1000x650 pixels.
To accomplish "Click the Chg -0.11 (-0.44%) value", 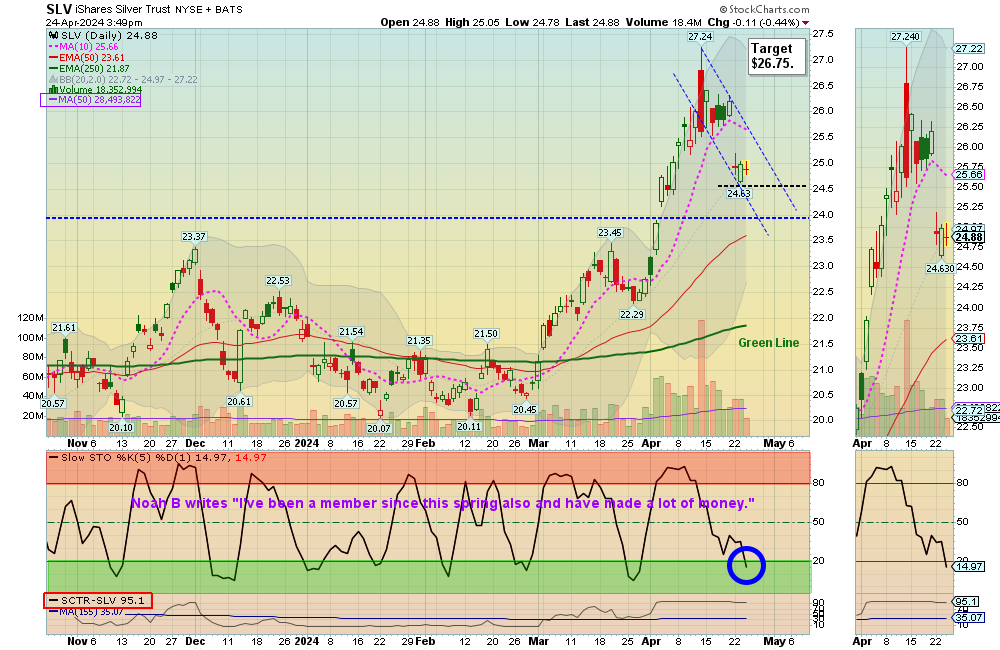I will (753, 22).
